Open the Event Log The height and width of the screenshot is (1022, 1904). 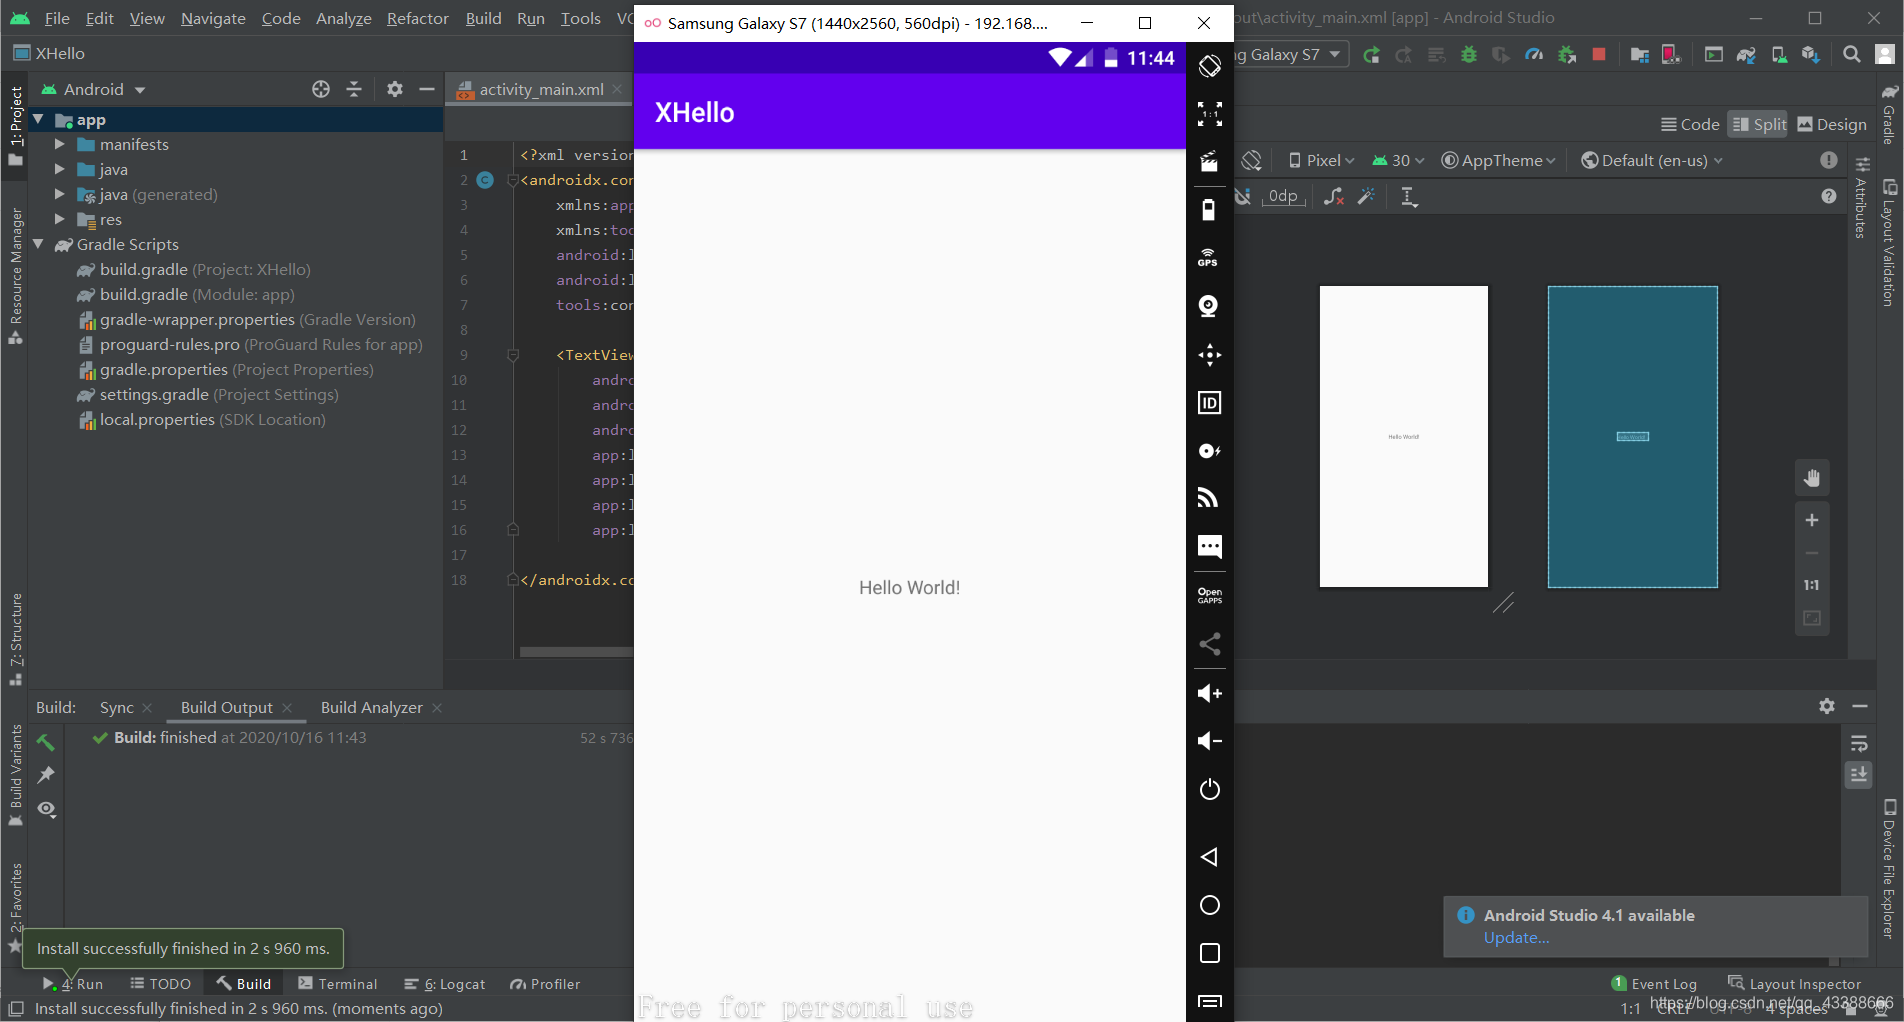pyautogui.click(x=1655, y=984)
